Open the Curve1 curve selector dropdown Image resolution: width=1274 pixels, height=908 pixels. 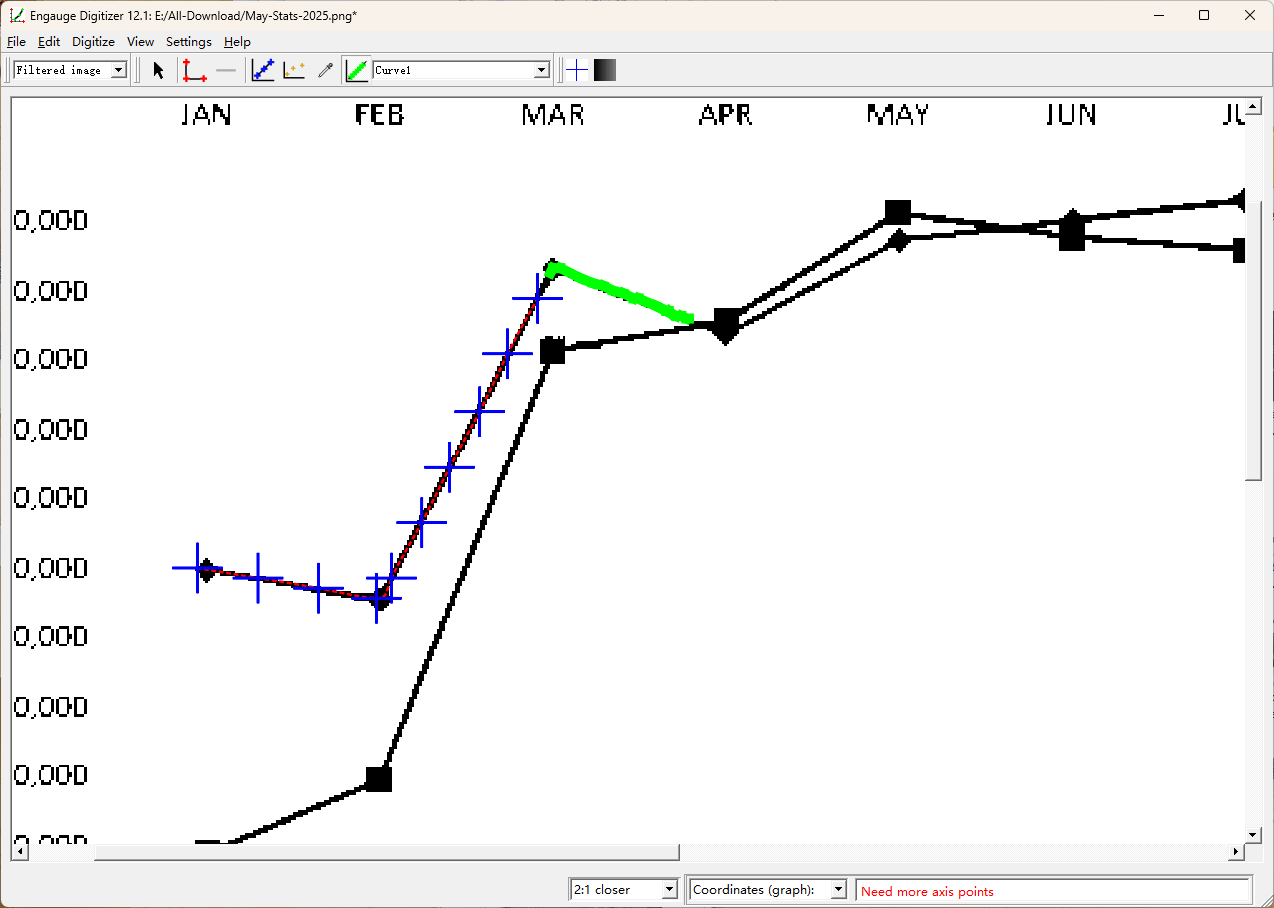click(541, 69)
